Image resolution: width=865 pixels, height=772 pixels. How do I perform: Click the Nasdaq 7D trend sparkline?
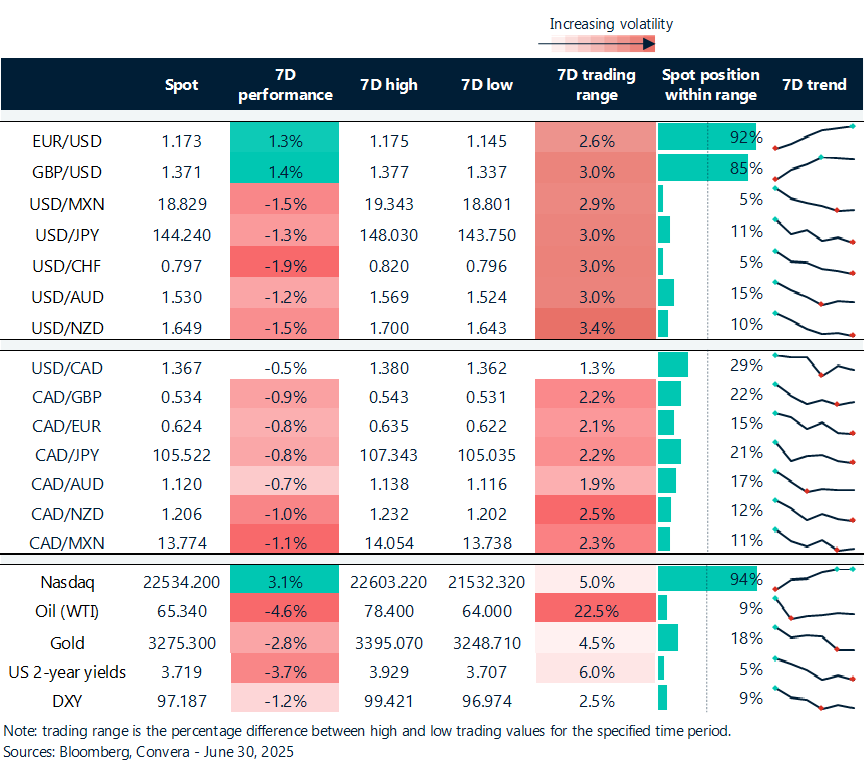click(814, 580)
